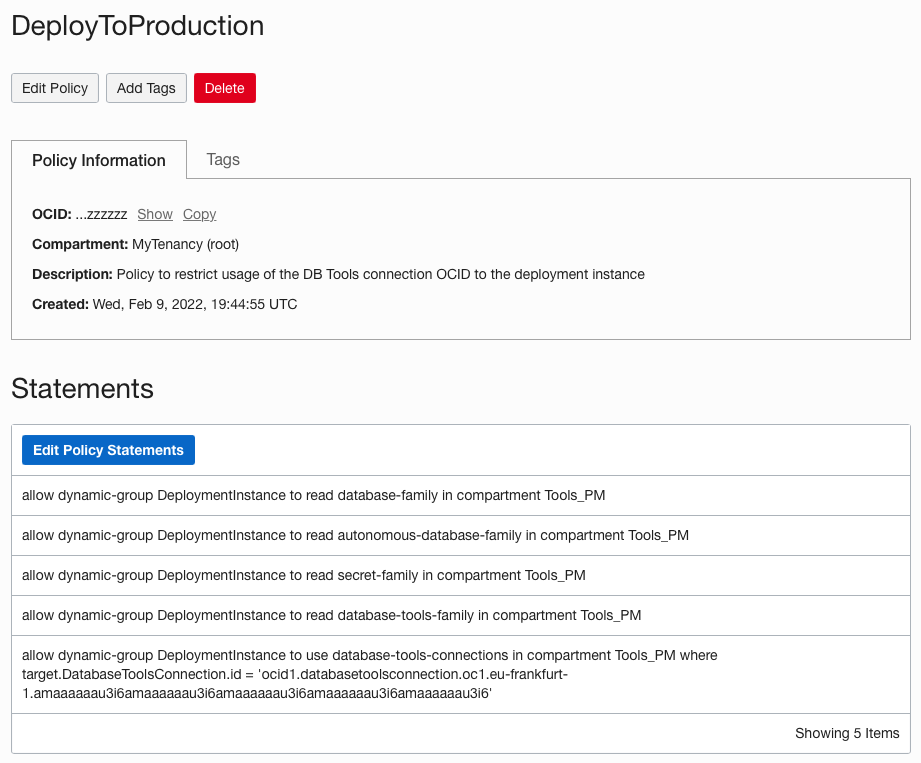Image resolution: width=921 pixels, height=763 pixels.
Task: Select the read database-family statement row
Action: coord(313,495)
